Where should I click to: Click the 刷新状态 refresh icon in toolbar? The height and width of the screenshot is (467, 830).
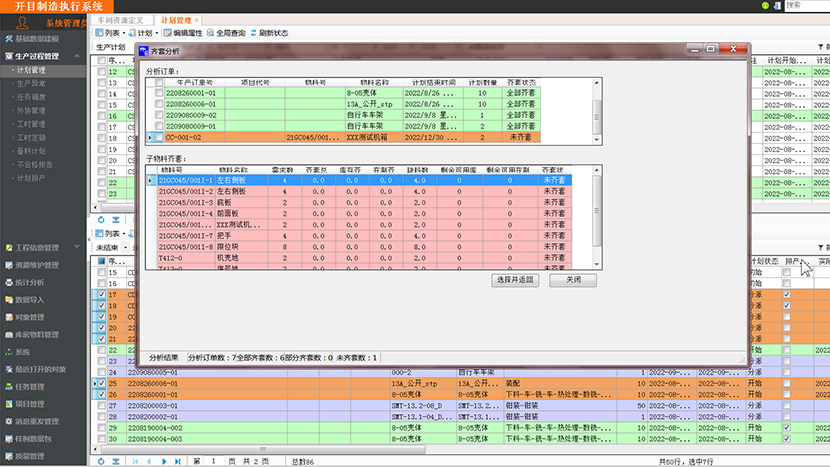(x=255, y=33)
